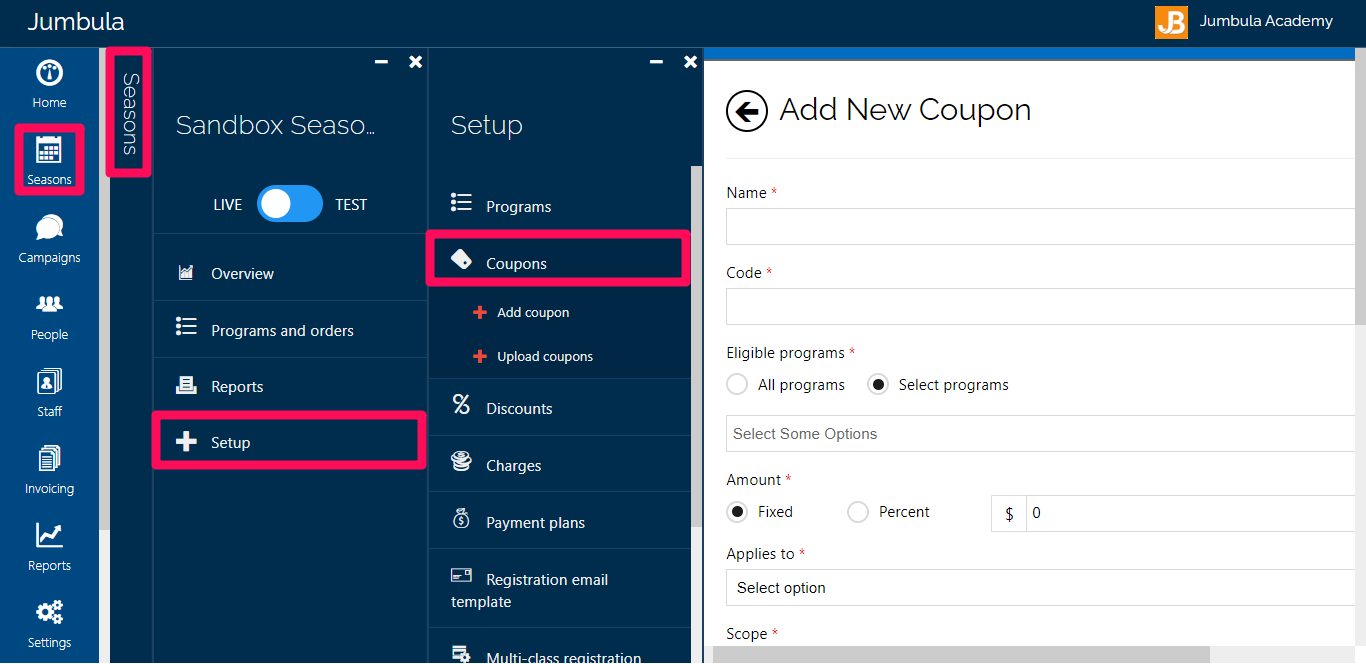1366x664 pixels.
Task: Click the back arrow beside Add New Coupon
Action: tap(747, 111)
